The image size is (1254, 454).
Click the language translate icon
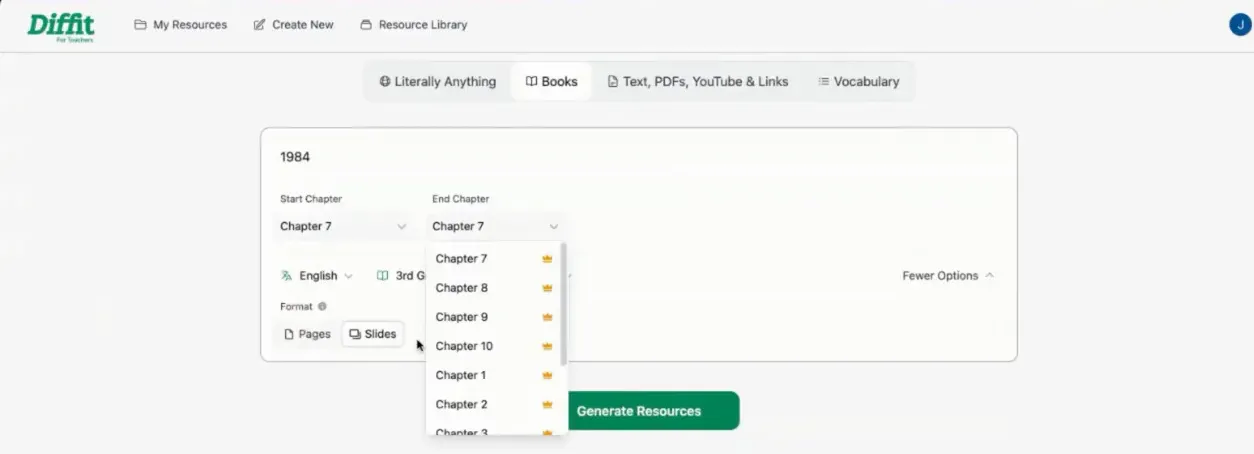[x=287, y=276]
